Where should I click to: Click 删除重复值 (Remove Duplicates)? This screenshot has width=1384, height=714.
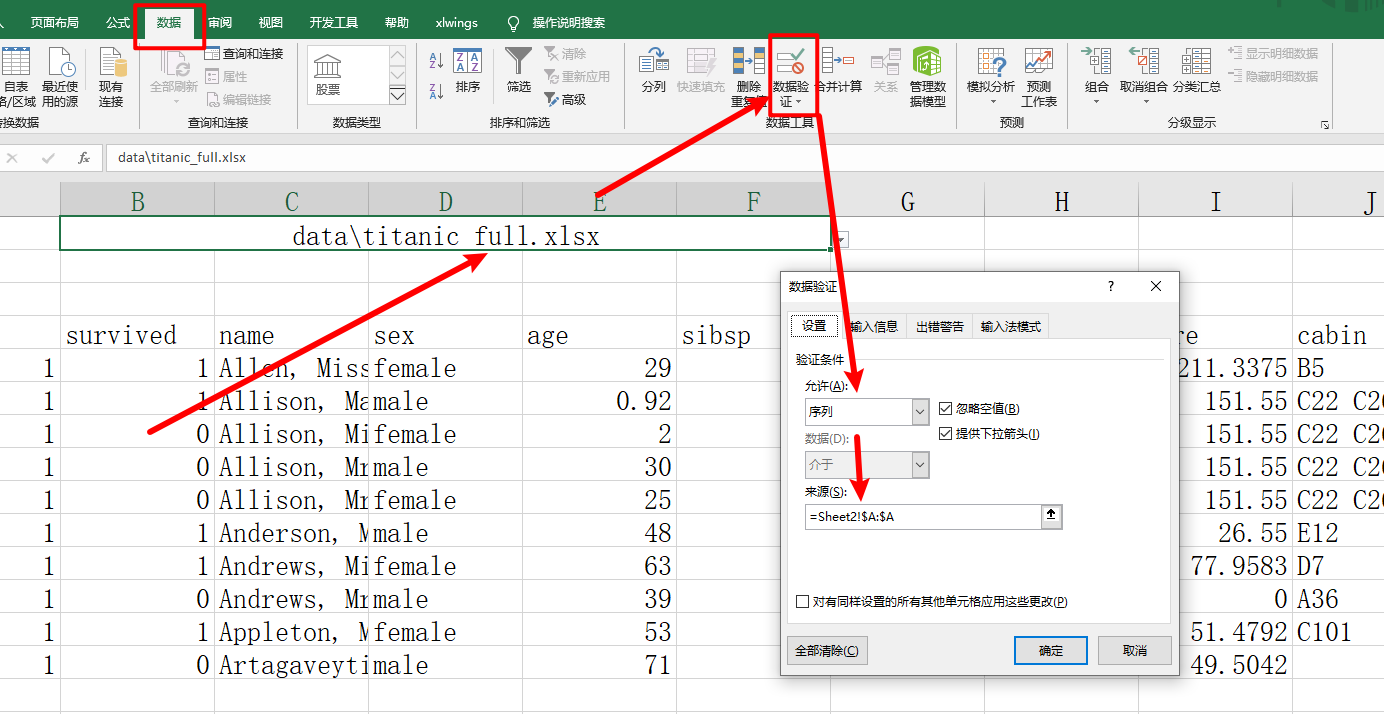coord(748,77)
